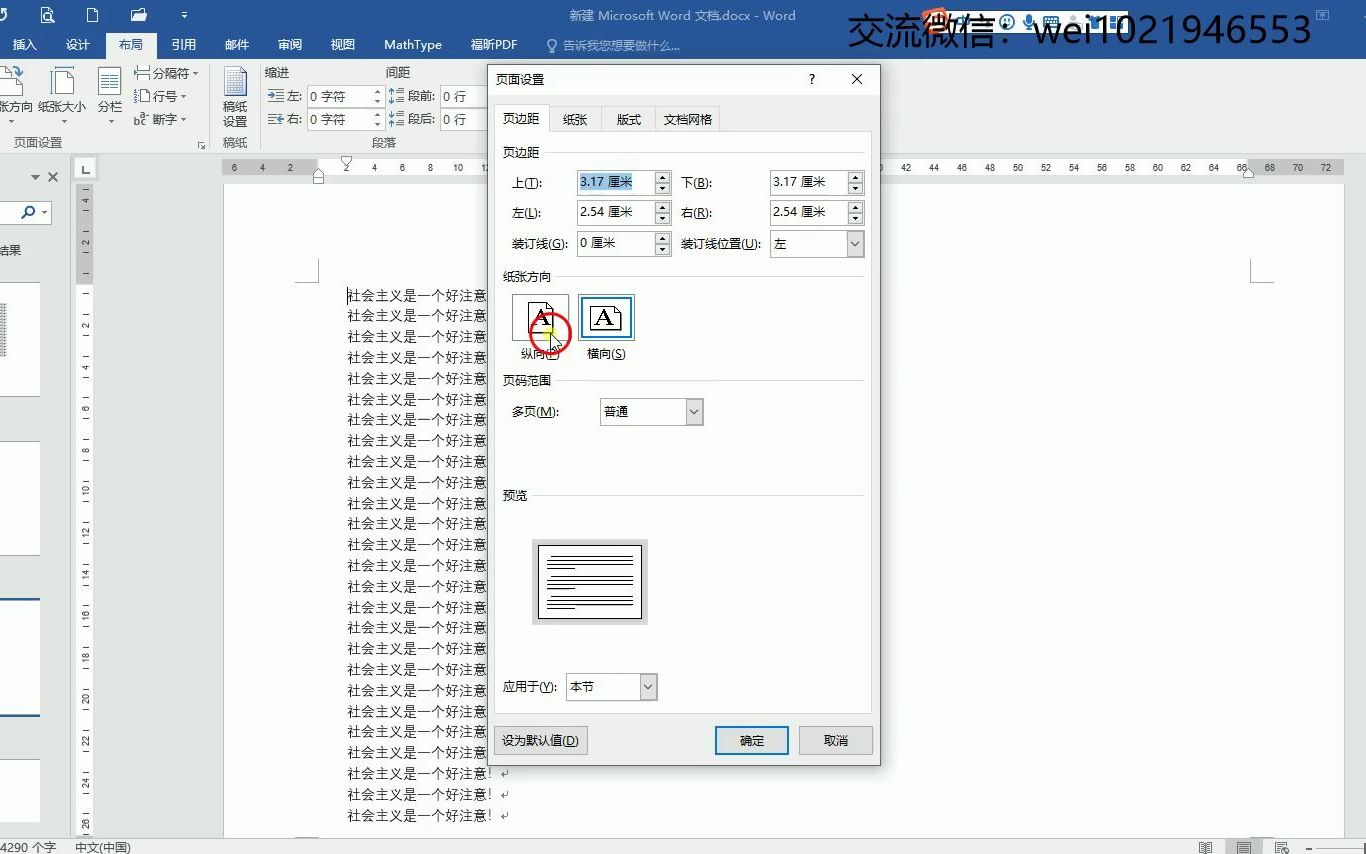Open the 多页 dropdown showing 普通
The width and height of the screenshot is (1366, 854).
pos(694,411)
